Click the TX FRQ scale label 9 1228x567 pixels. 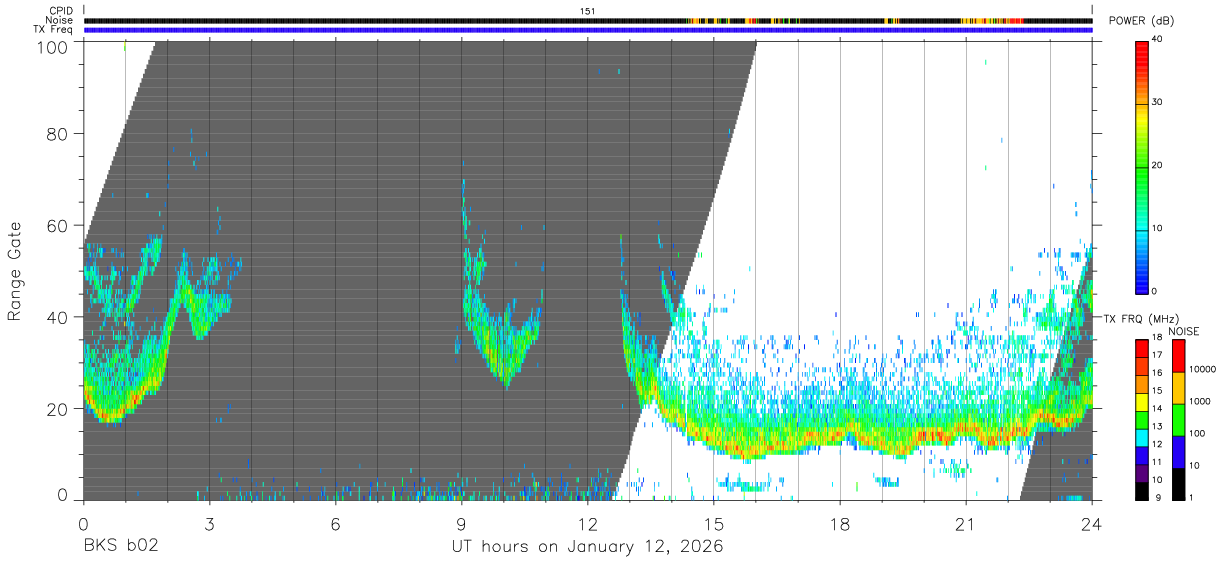click(x=1156, y=497)
